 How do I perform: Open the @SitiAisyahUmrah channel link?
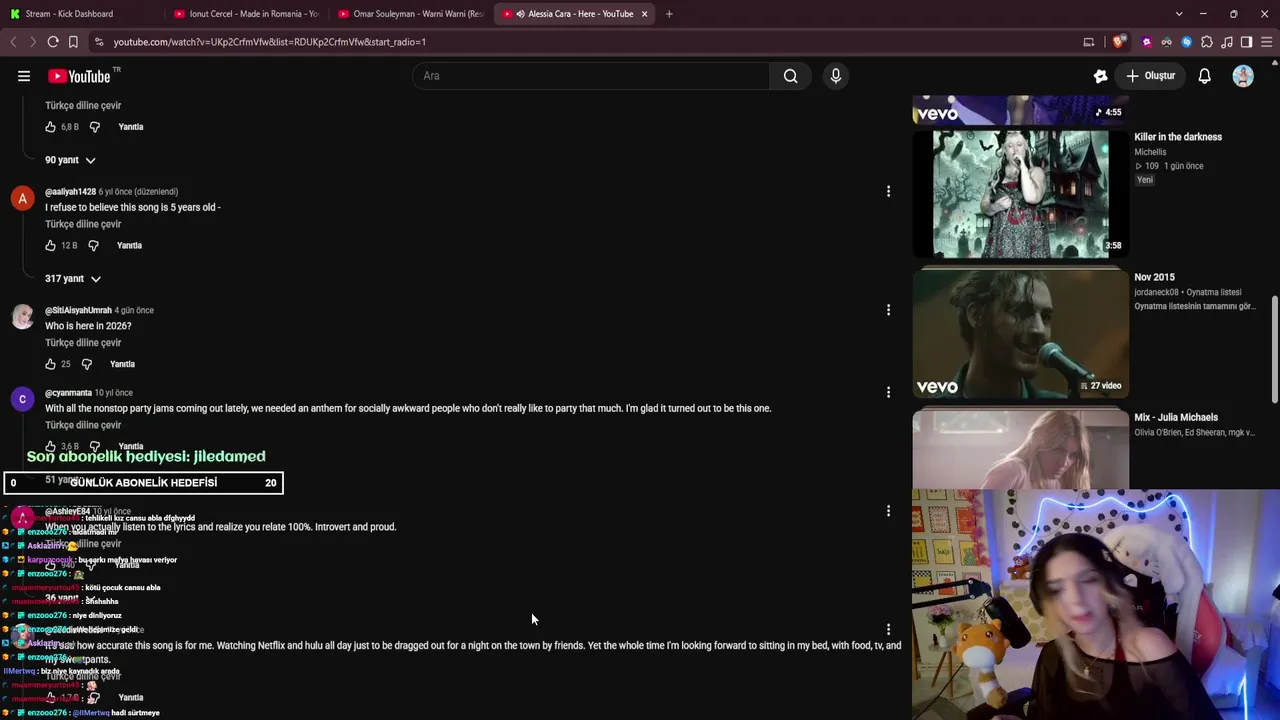(x=78, y=310)
